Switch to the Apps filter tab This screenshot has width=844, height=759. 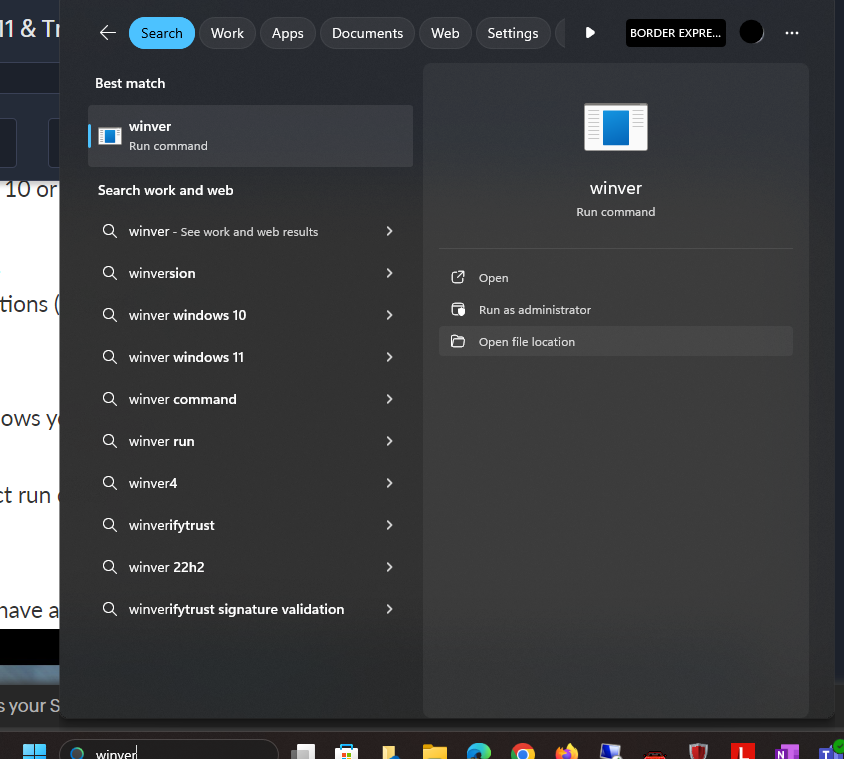287,33
